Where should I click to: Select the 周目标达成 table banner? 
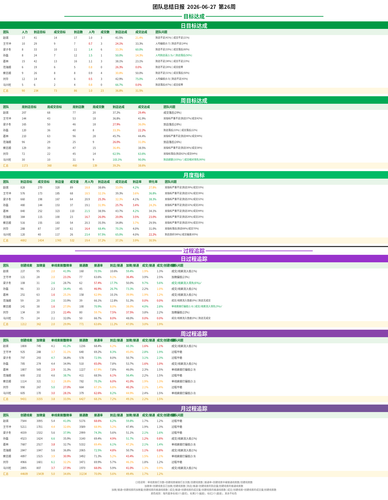(194, 100)
